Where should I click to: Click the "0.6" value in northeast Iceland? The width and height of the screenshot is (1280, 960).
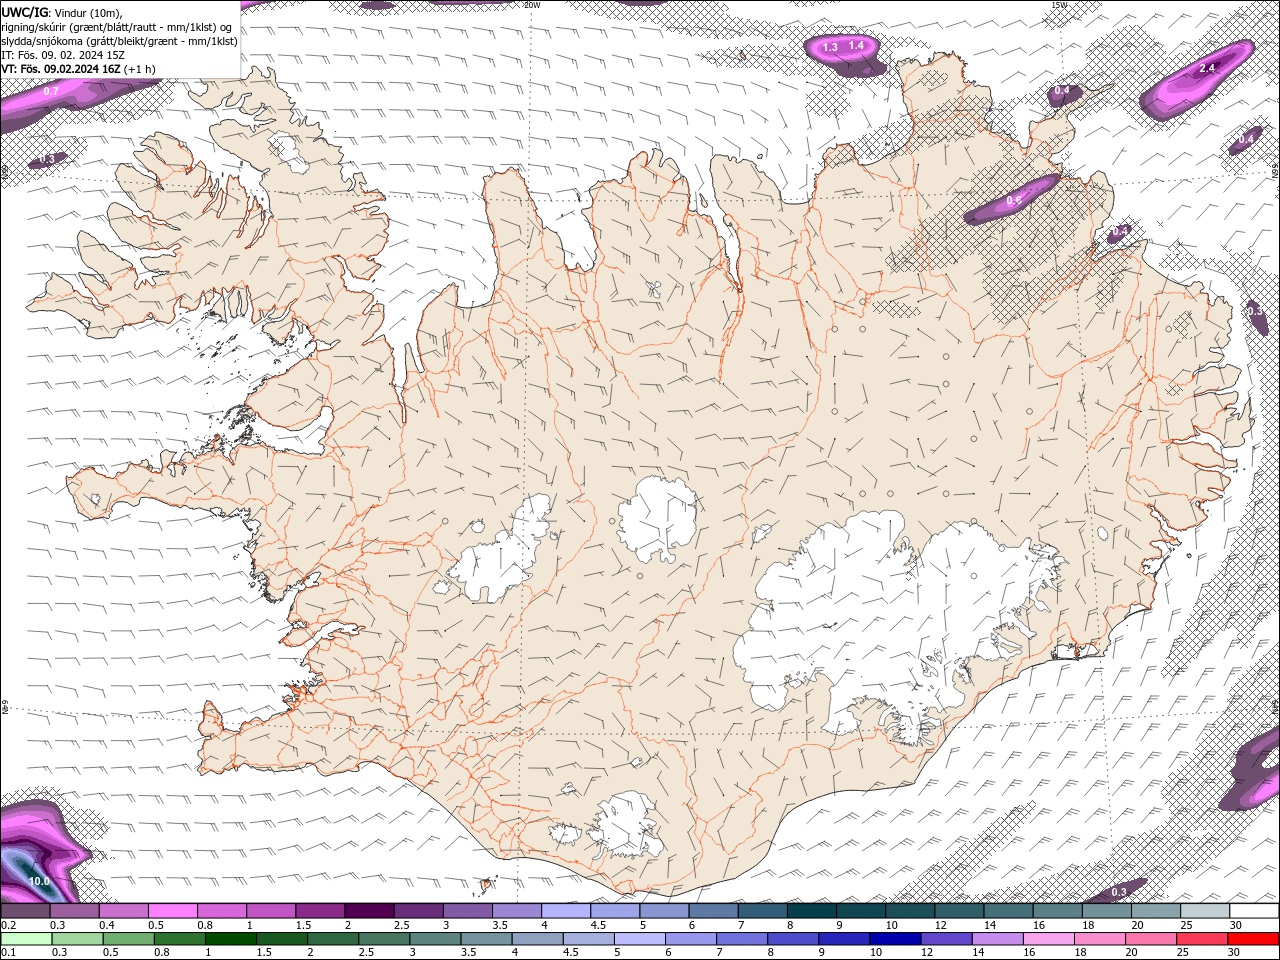[x=1014, y=201]
